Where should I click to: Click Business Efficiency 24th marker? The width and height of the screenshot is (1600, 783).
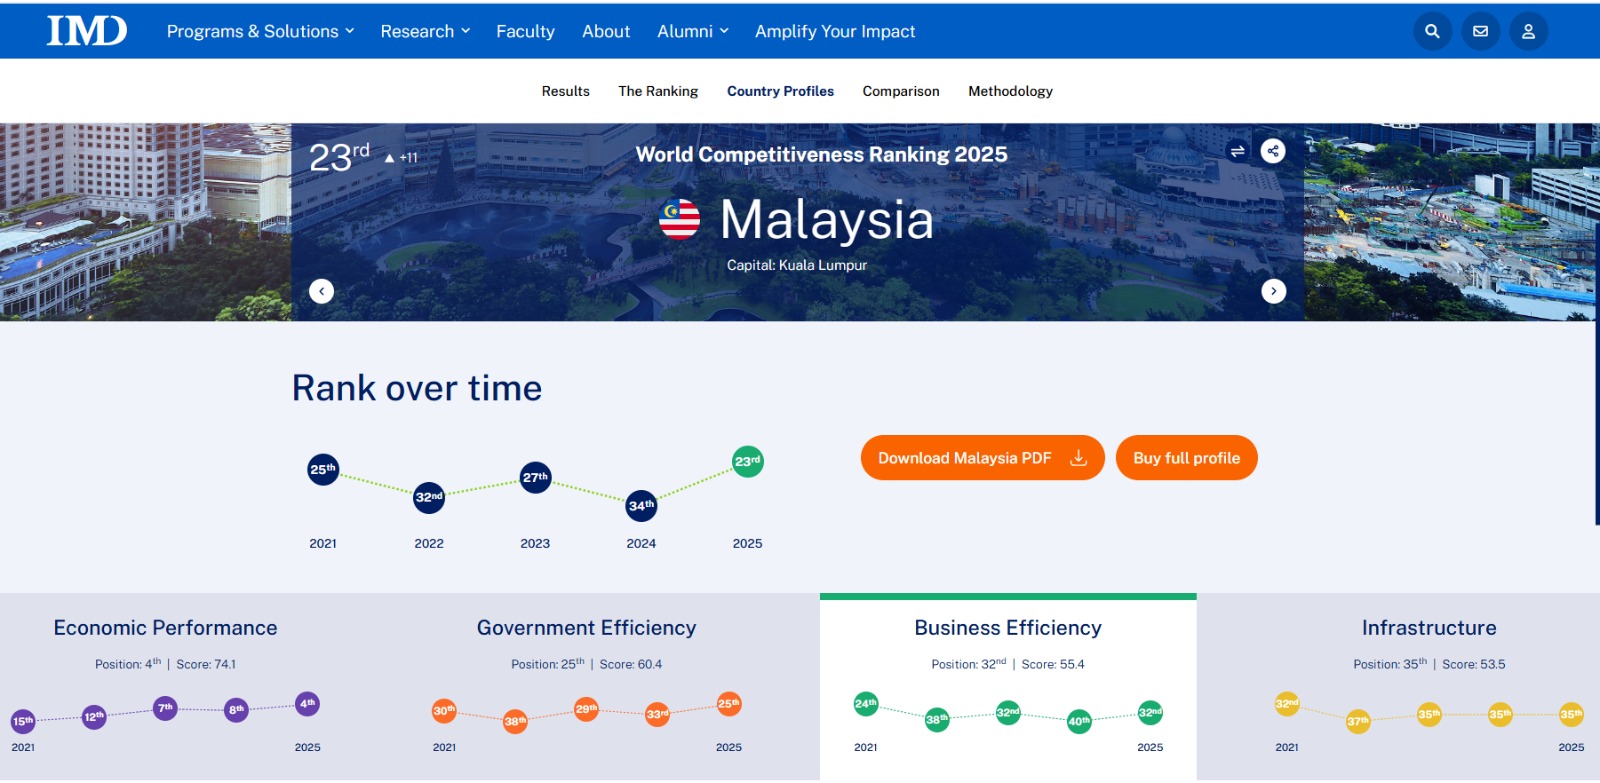(865, 704)
